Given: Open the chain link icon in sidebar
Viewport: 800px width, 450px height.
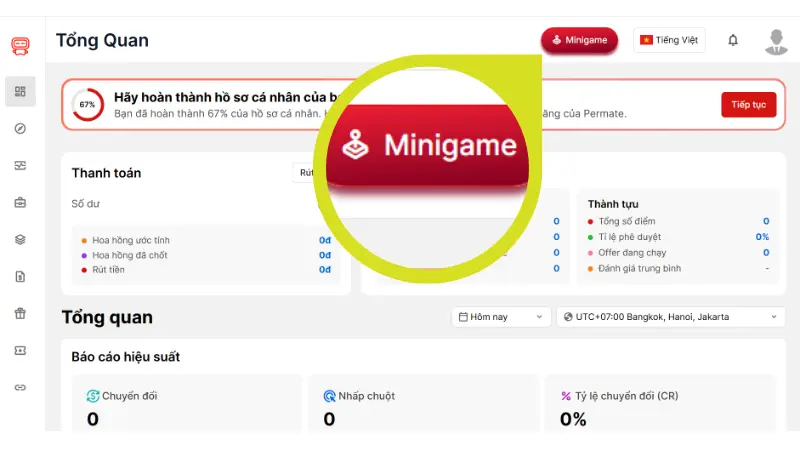Looking at the screenshot, I should click(x=20, y=387).
